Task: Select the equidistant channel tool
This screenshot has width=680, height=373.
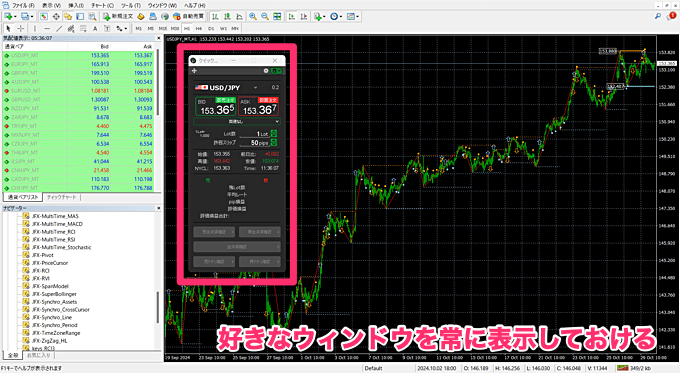Action: (x=71, y=29)
